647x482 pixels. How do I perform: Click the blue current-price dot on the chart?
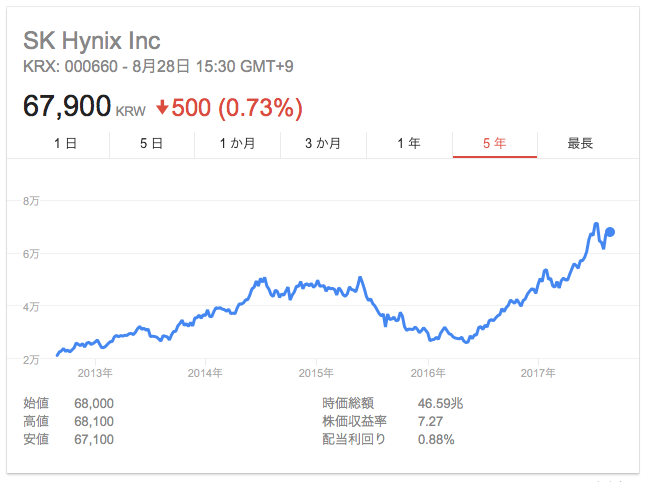(x=610, y=232)
